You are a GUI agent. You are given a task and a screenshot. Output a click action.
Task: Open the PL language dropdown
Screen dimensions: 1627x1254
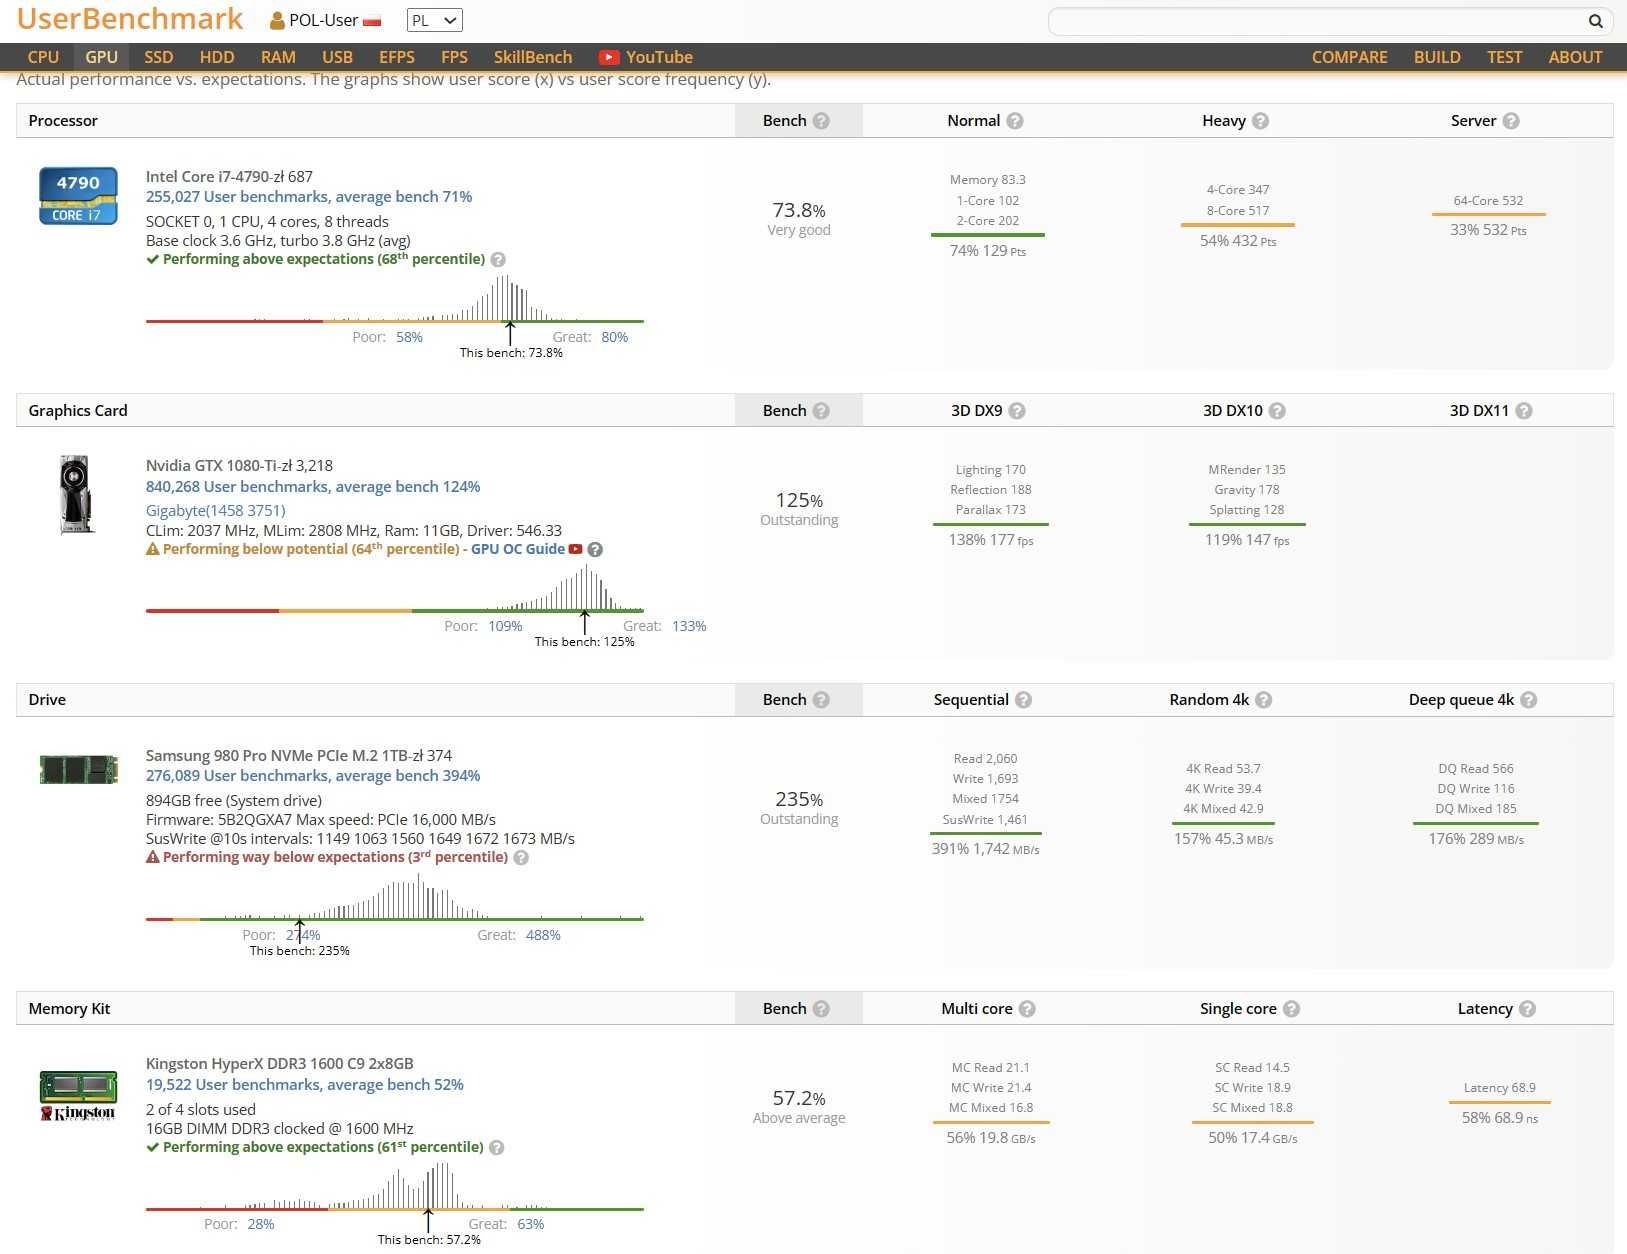pos(435,20)
